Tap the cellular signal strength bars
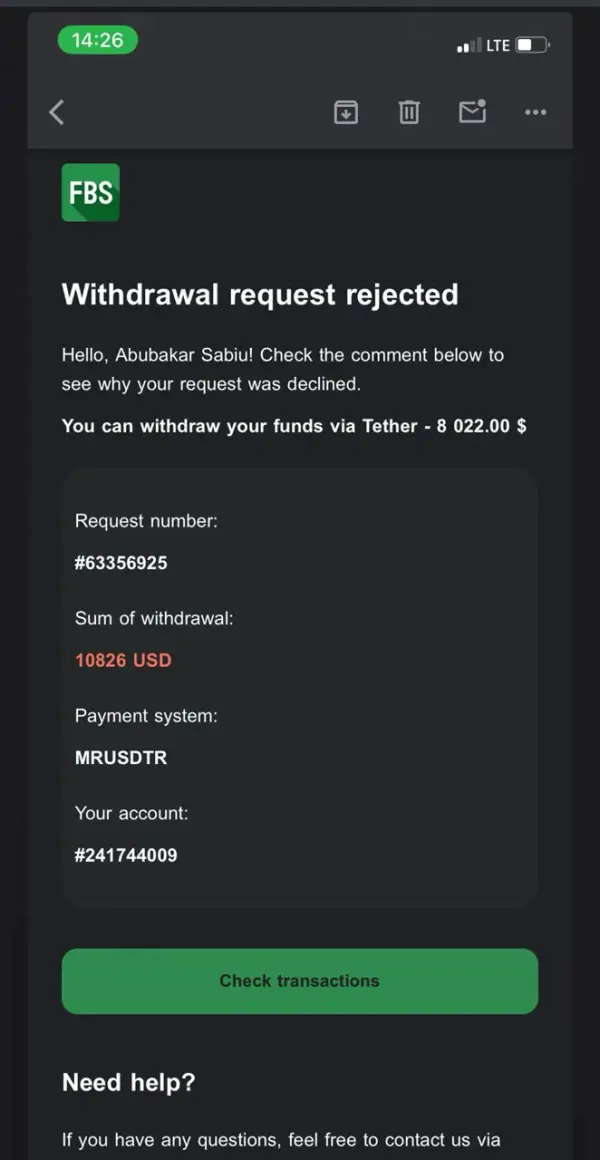Screen dimensions: 600x1160 click(468, 46)
